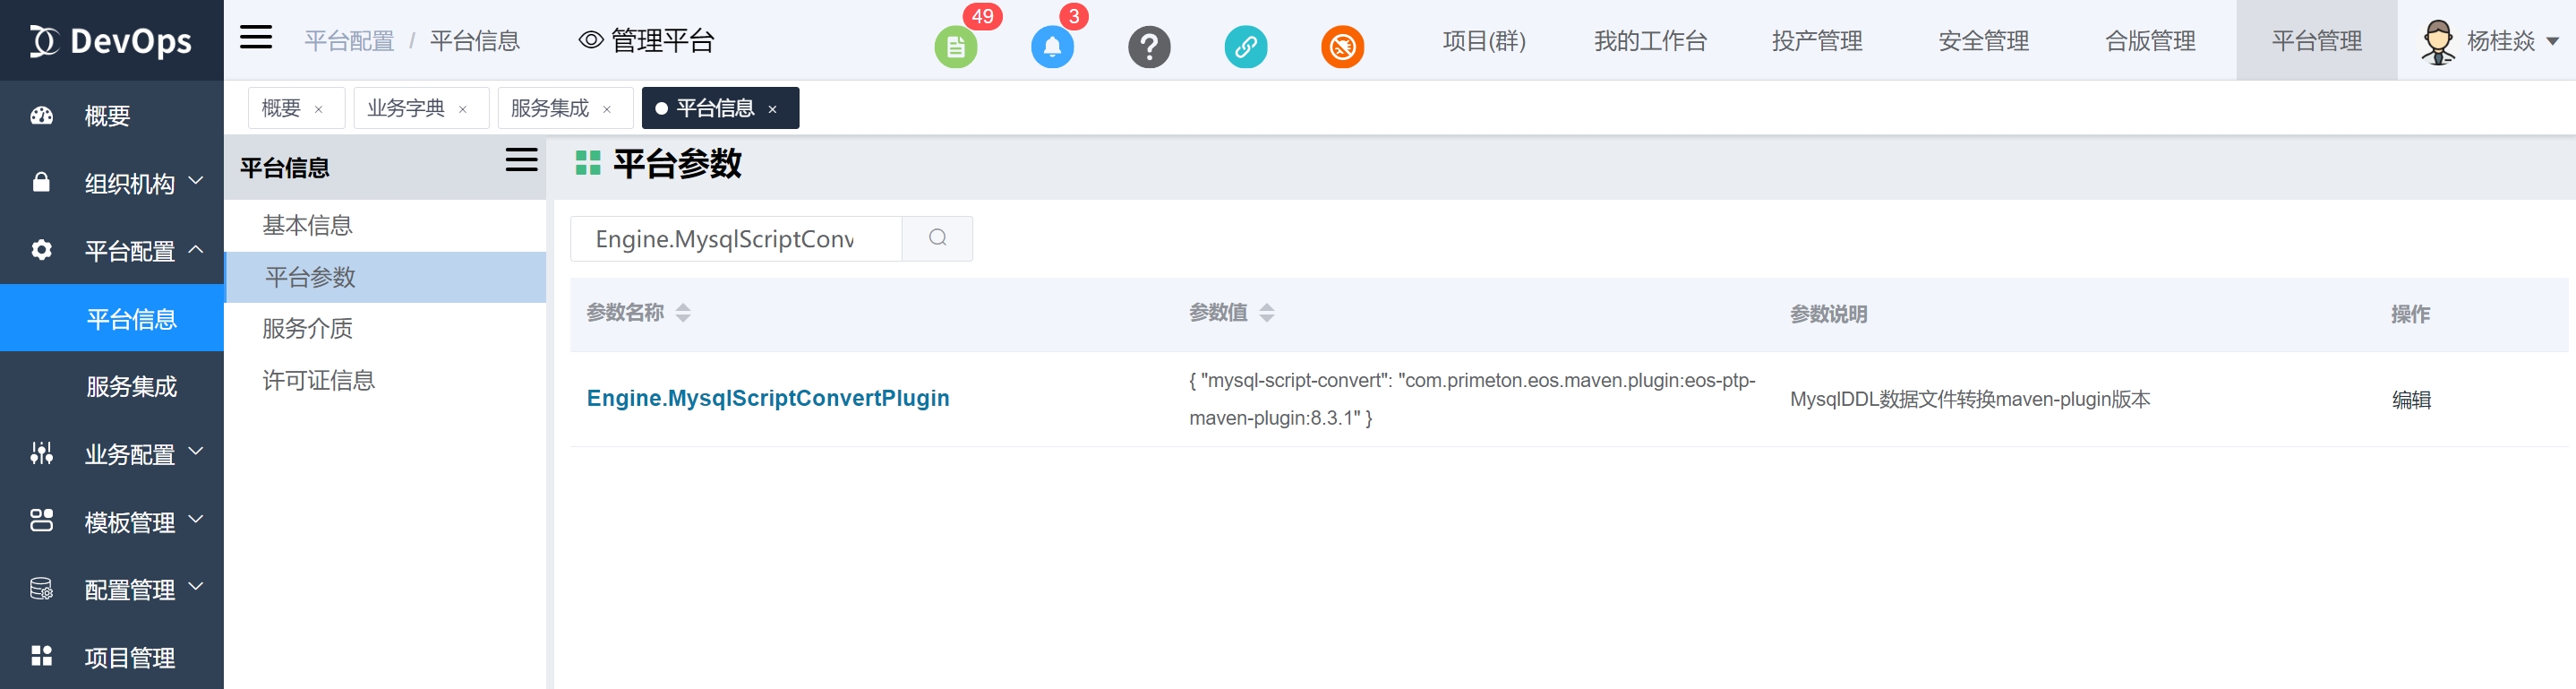Focus the parameter search input field
Viewport: 2576px width, 689px height.
point(736,238)
